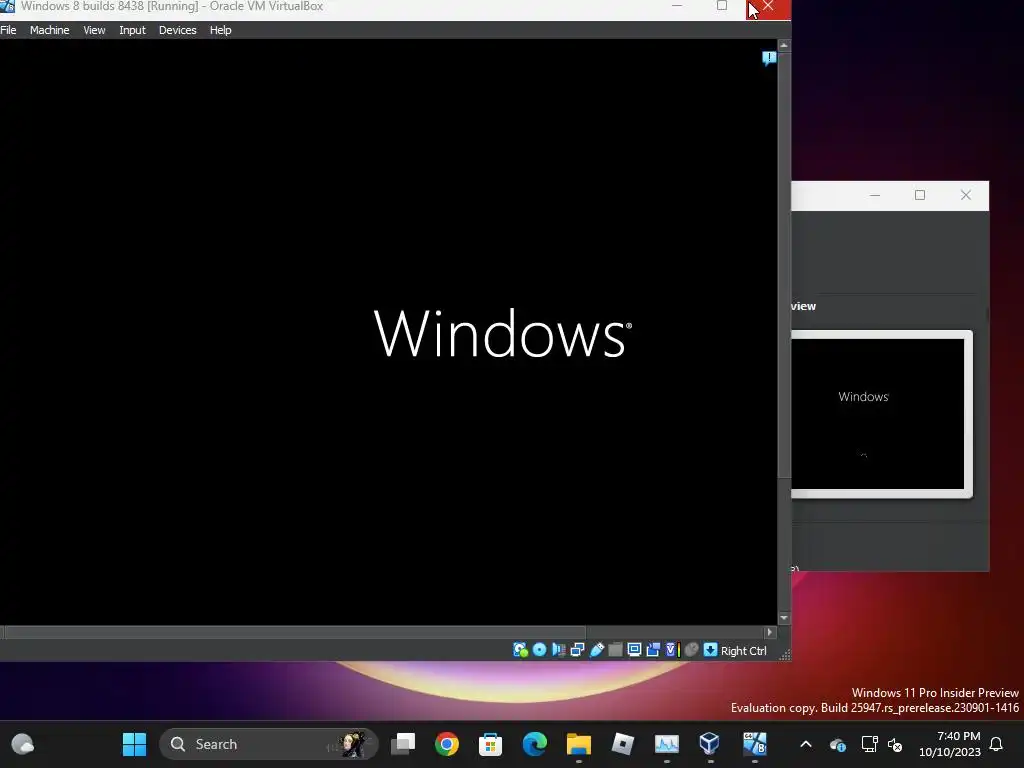Open Roblox from the taskbar
Screen dimensions: 1024x768
pyautogui.click(x=622, y=744)
